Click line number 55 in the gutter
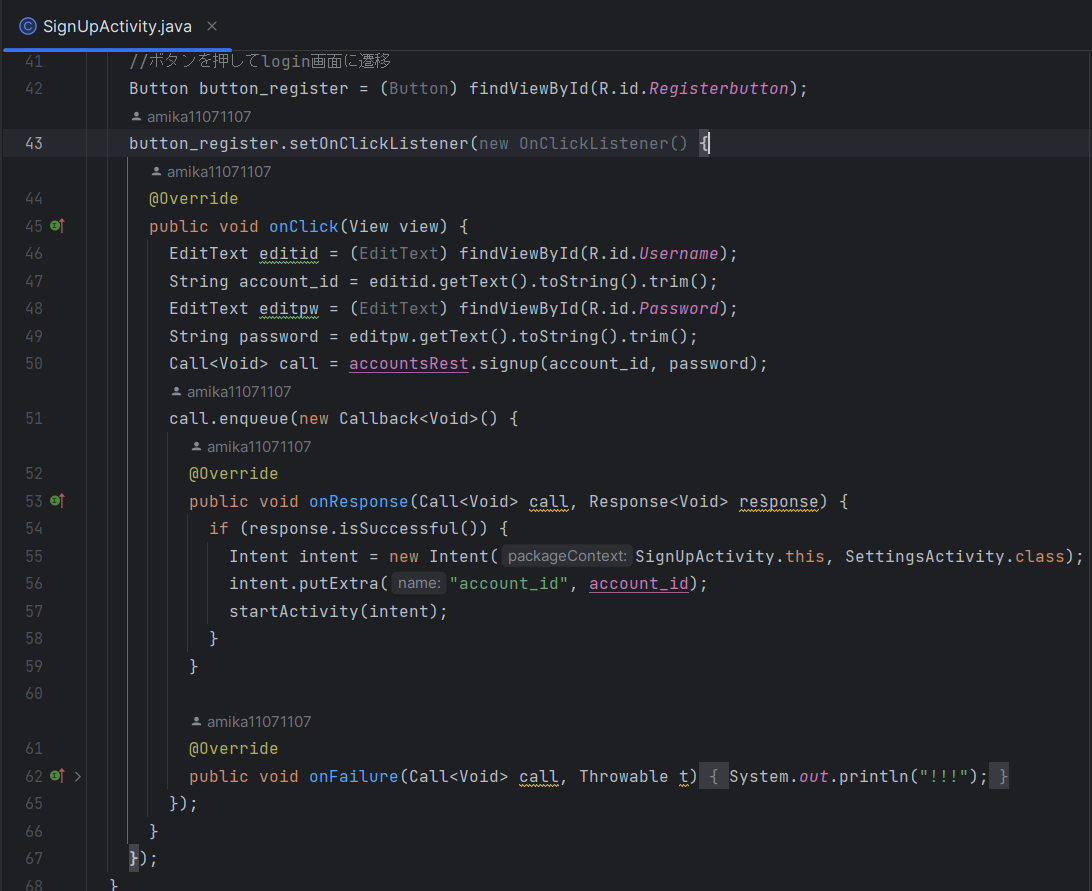1092x891 pixels. point(33,556)
